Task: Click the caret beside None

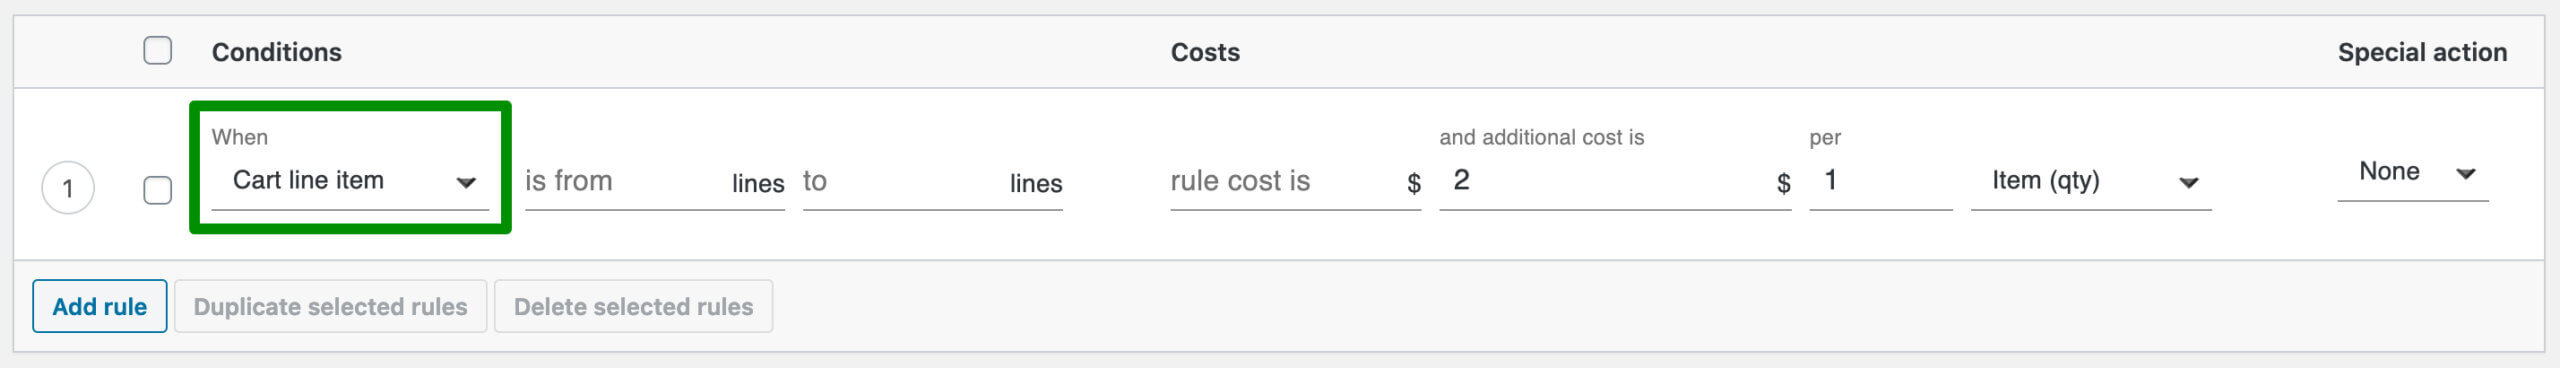Action: [2466, 174]
